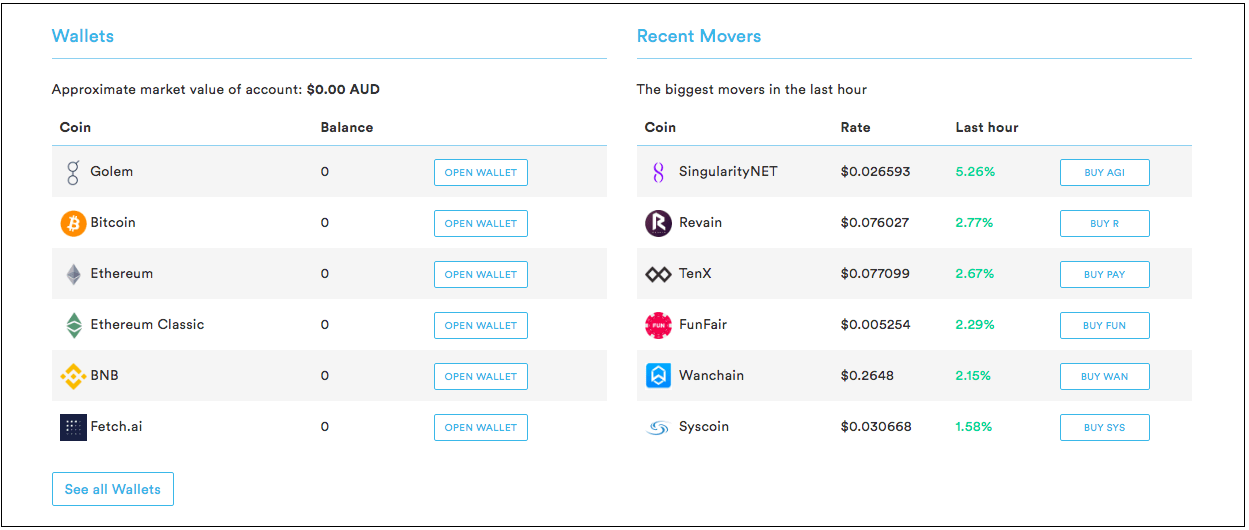Open the Fetch.ai wallet
The image size is (1249, 530).
coord(481,427)
